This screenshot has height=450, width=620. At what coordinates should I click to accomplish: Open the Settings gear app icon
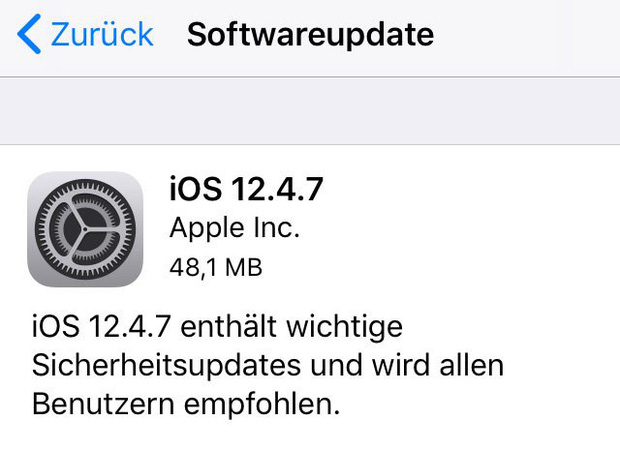(x=85, y=229)
